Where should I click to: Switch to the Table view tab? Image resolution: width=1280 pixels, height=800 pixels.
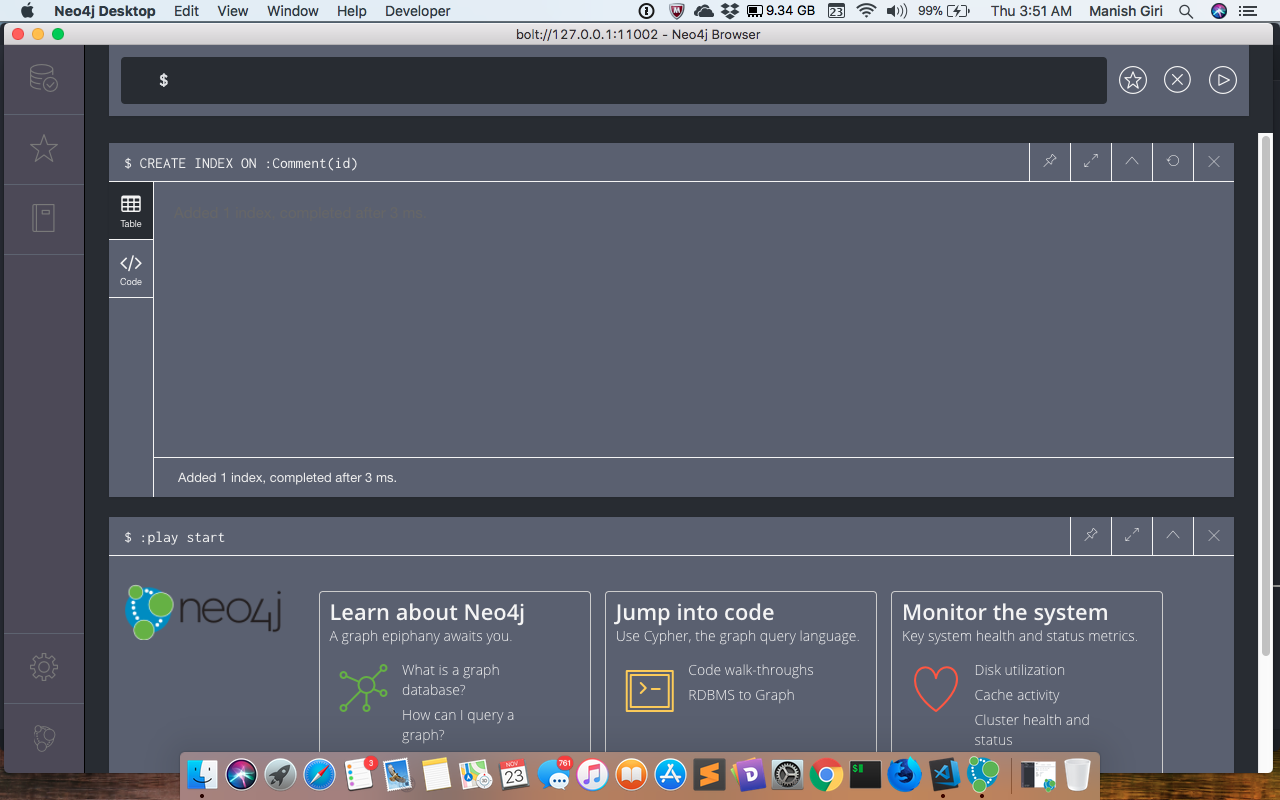[130, 210]
